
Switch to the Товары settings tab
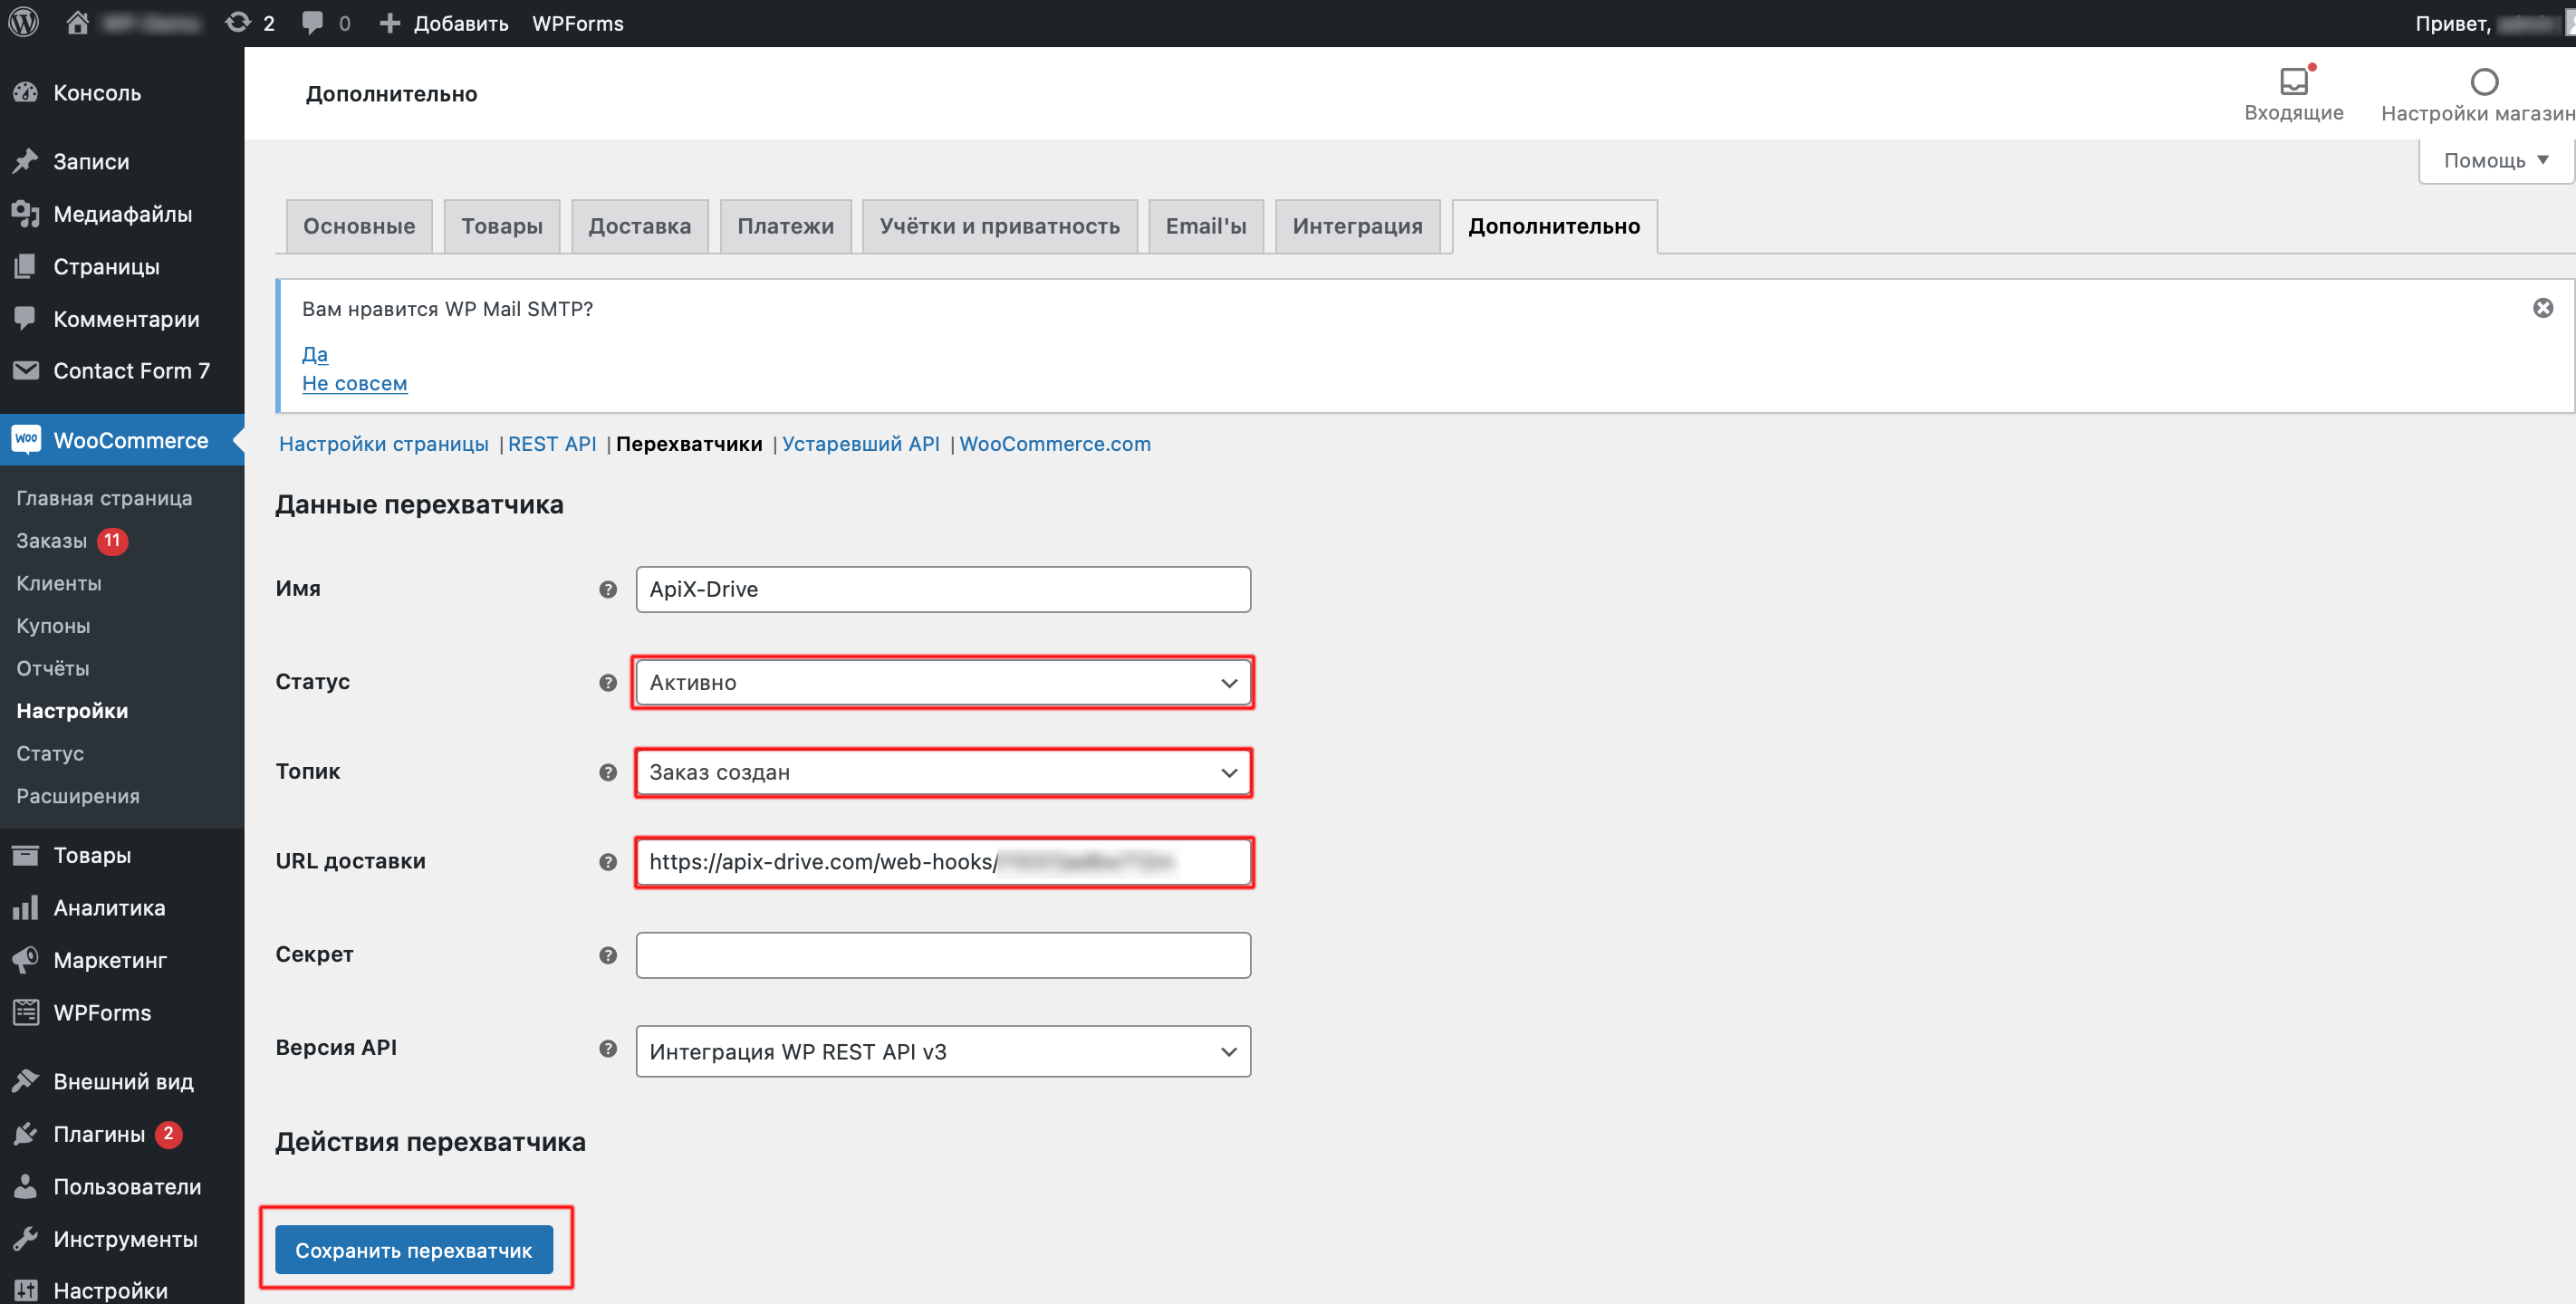click(x=502, y=226)
